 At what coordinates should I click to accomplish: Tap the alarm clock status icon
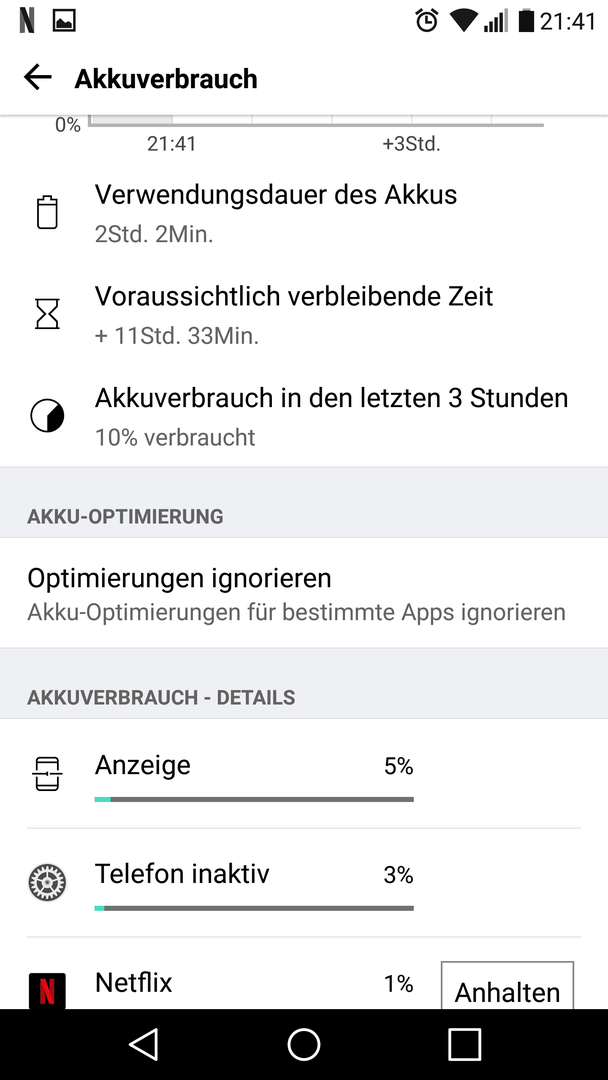[x=427, y=21]
